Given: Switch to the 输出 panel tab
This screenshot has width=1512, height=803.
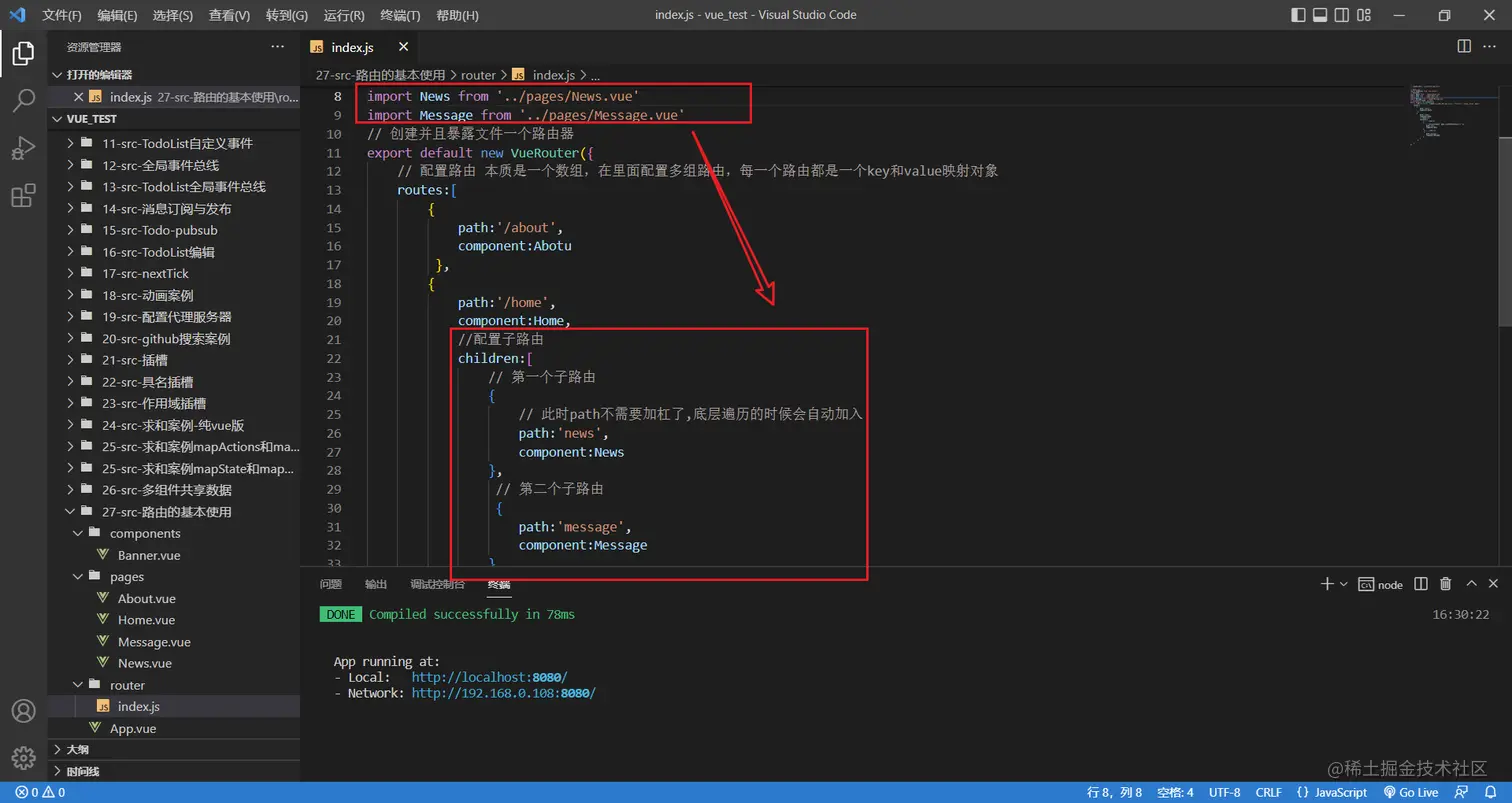Looking at the screenshot, I should pyautogui.click(x=375, y=584).
